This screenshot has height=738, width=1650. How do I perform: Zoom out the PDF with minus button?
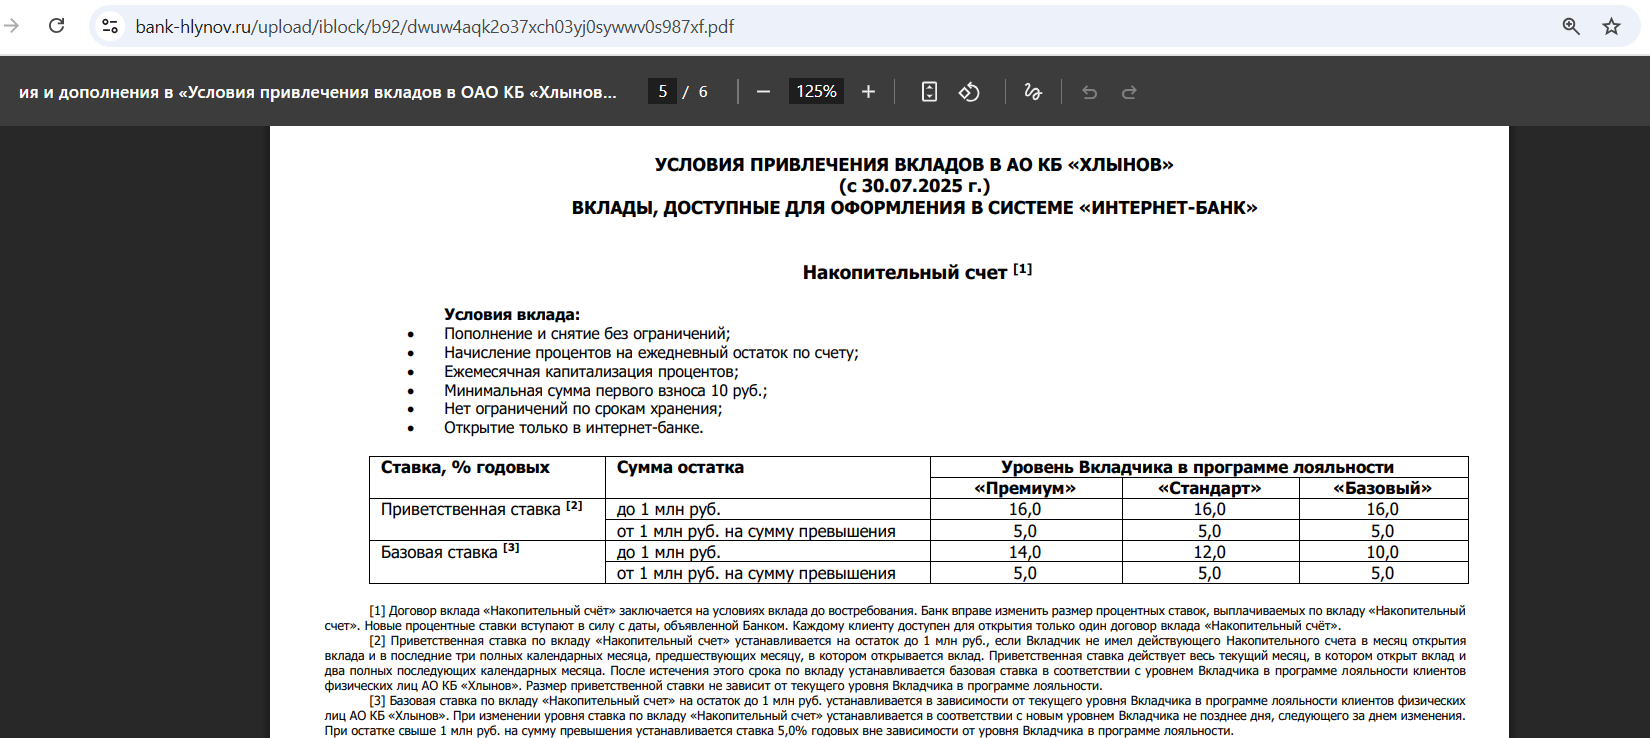[764, 92]
